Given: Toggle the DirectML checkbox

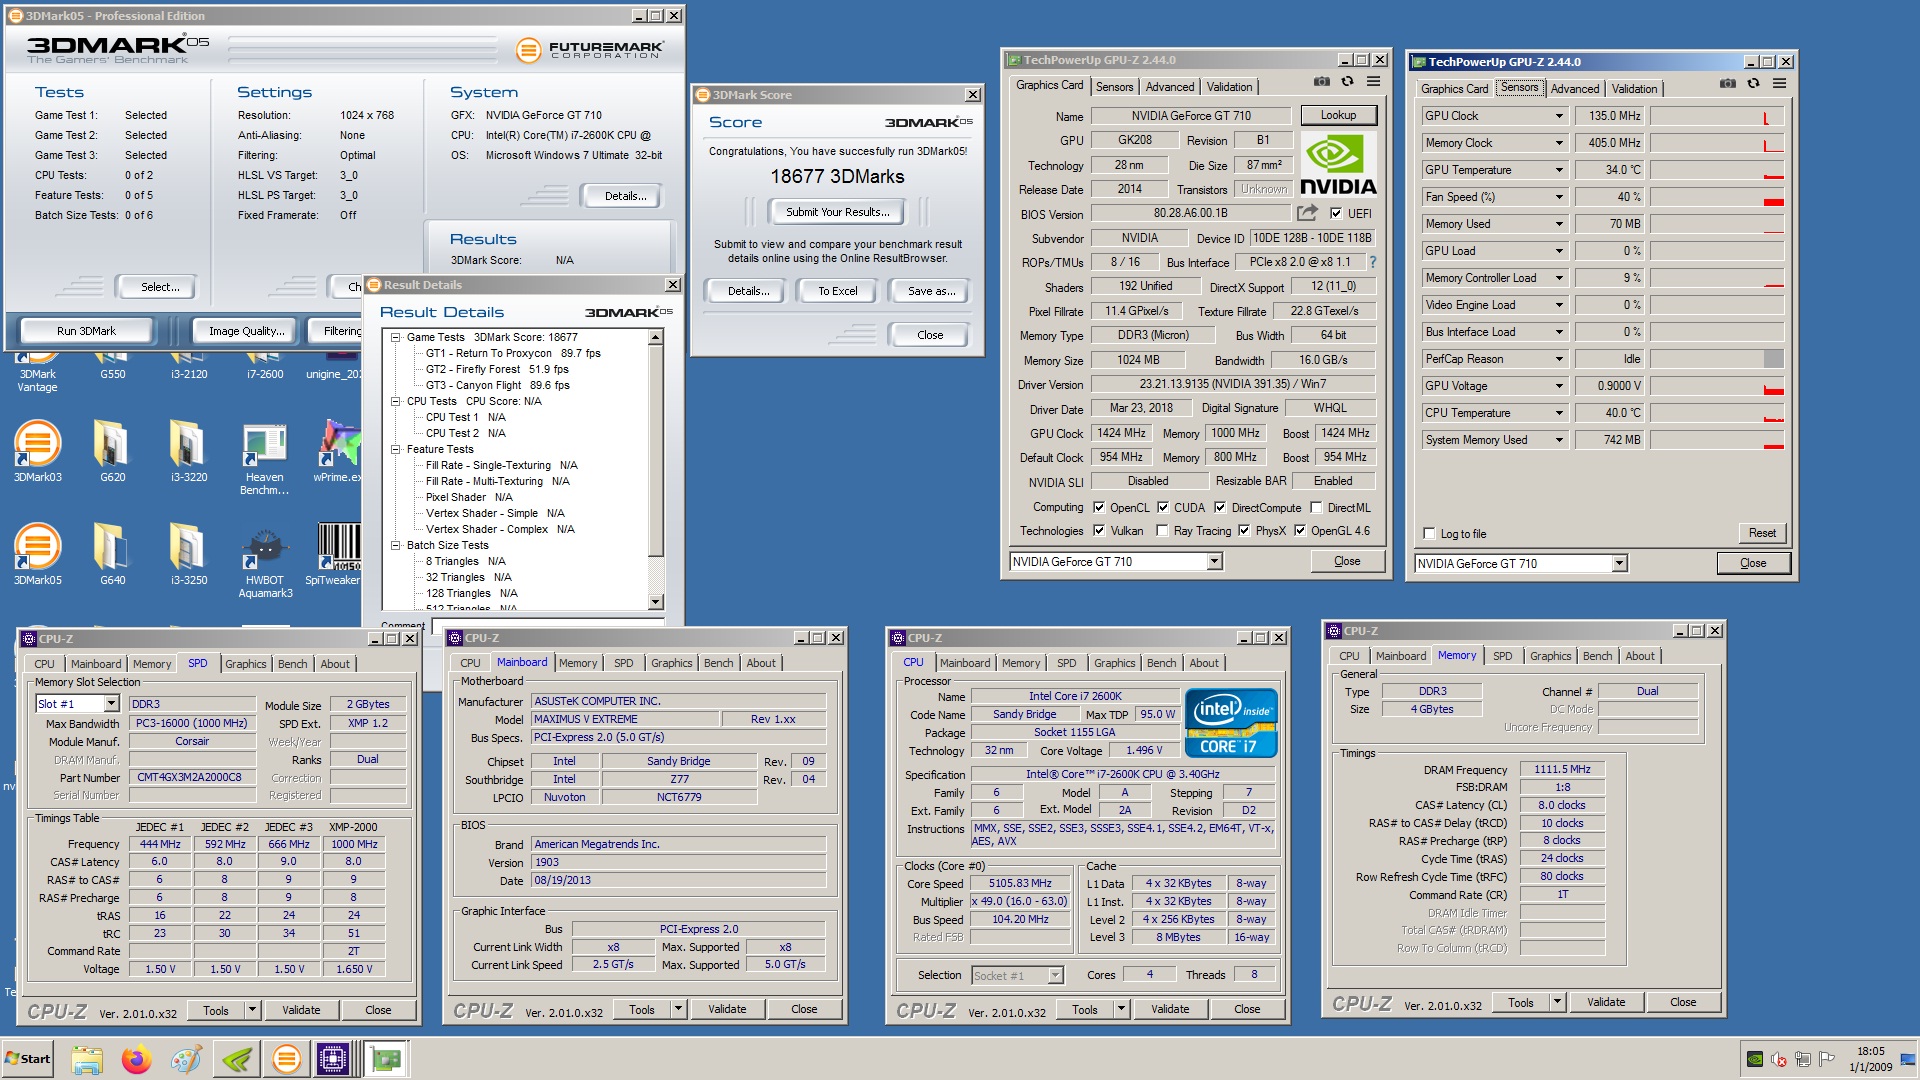Looking at the screenshot, I should click(1316, 507).
